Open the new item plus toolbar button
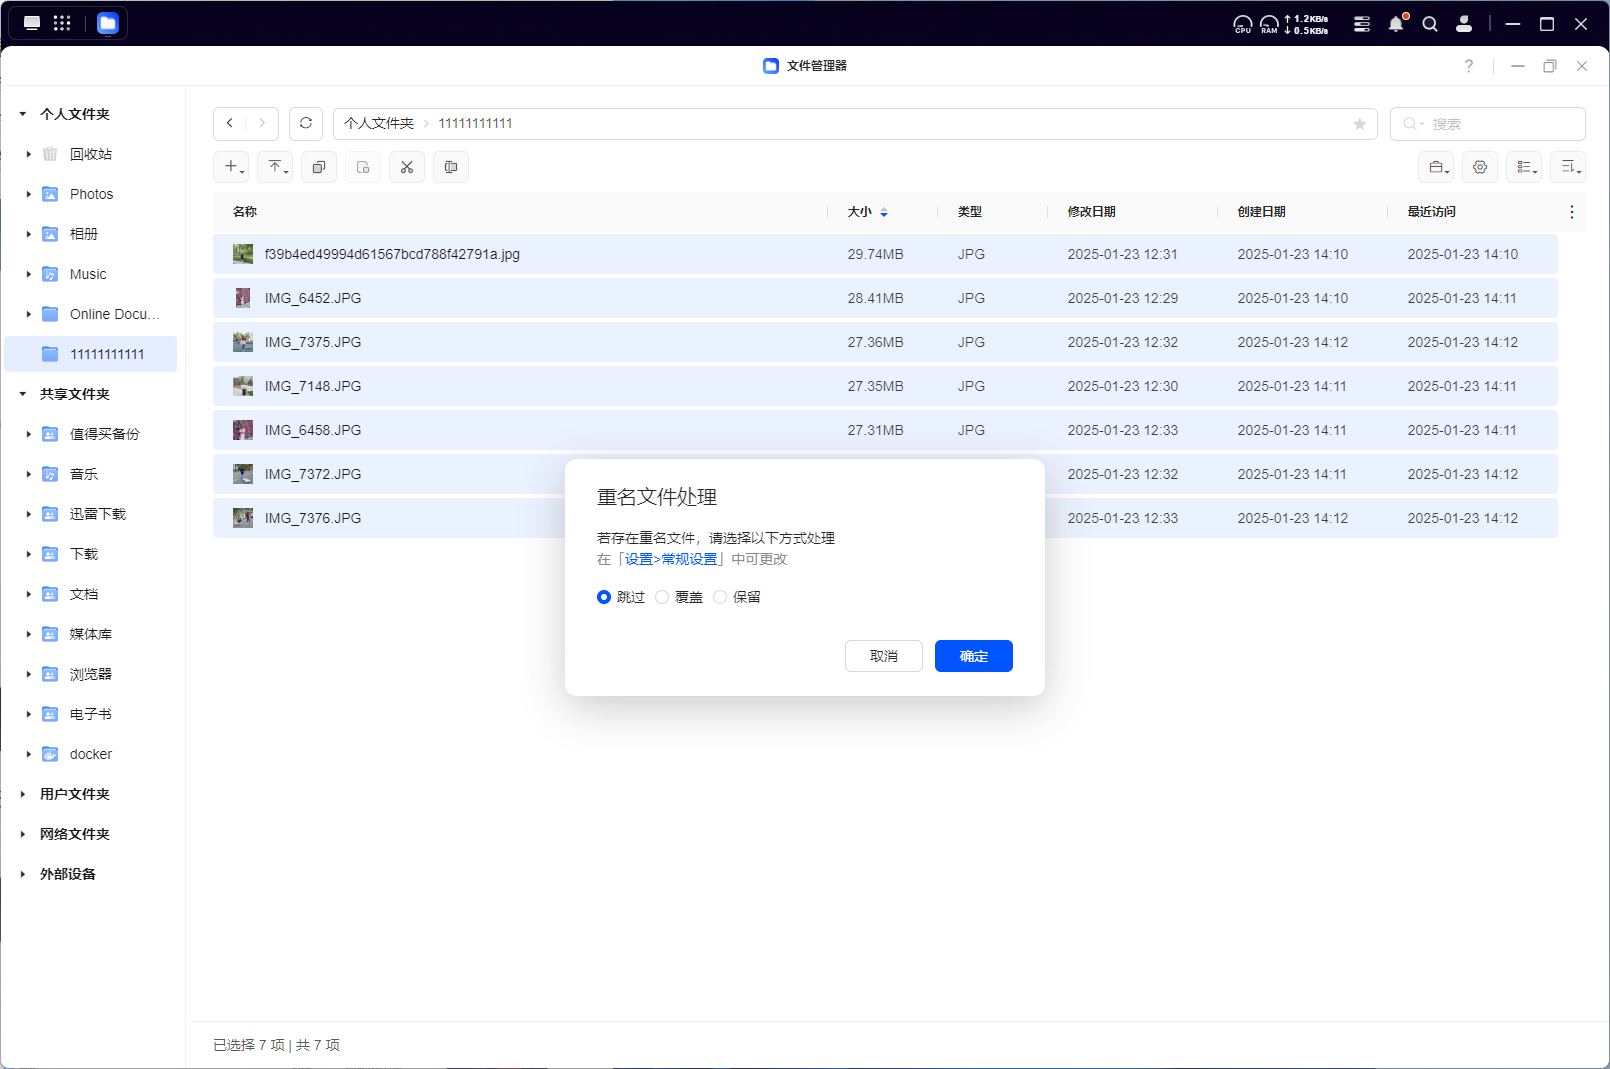Image resolution: width=1610 pixels, height=1069 pixels. tap(231, 167)
